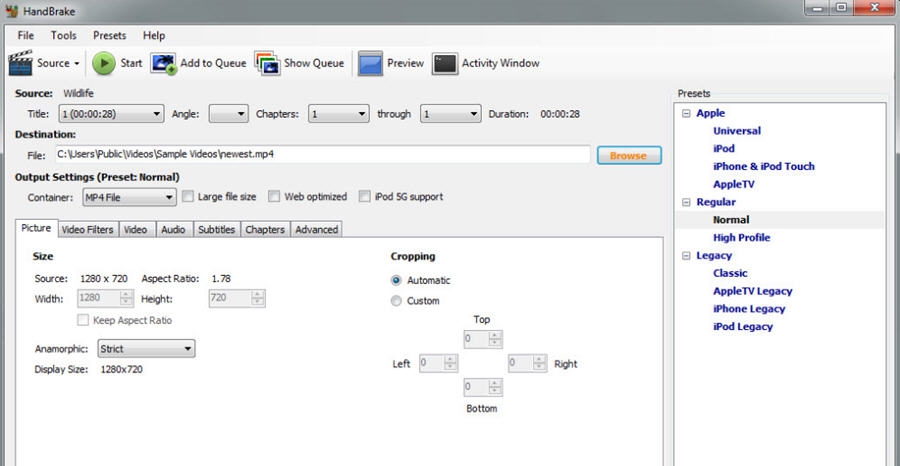The height and width of the screenshot is (466, 900).
Task: Select the Universal preset
Action: (737, 131)
